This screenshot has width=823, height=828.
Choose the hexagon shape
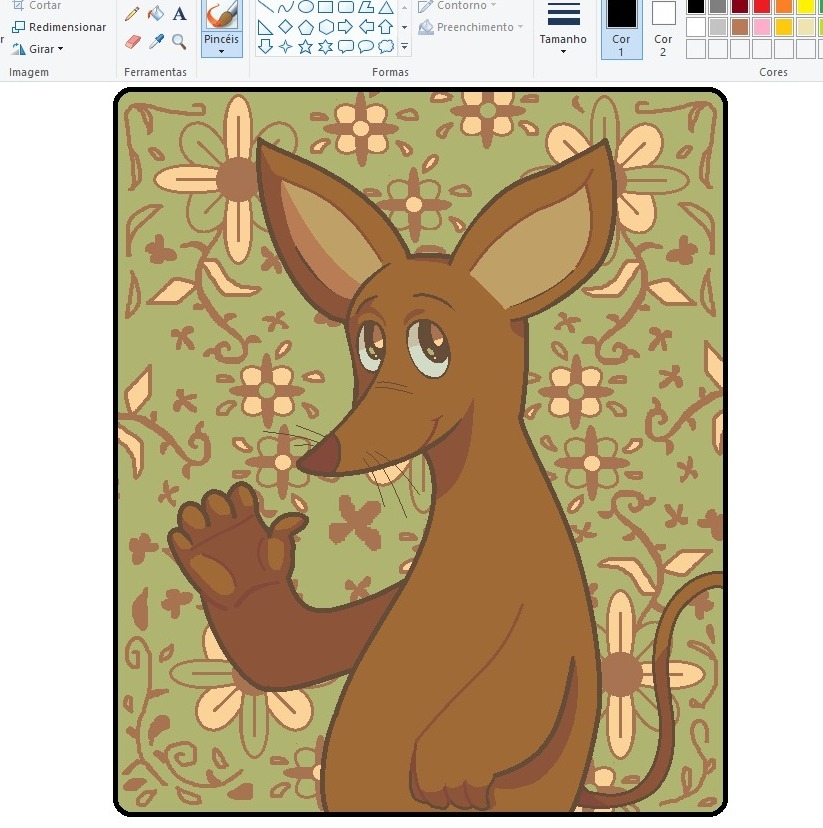pyautogui.click(x=325, y=27)
